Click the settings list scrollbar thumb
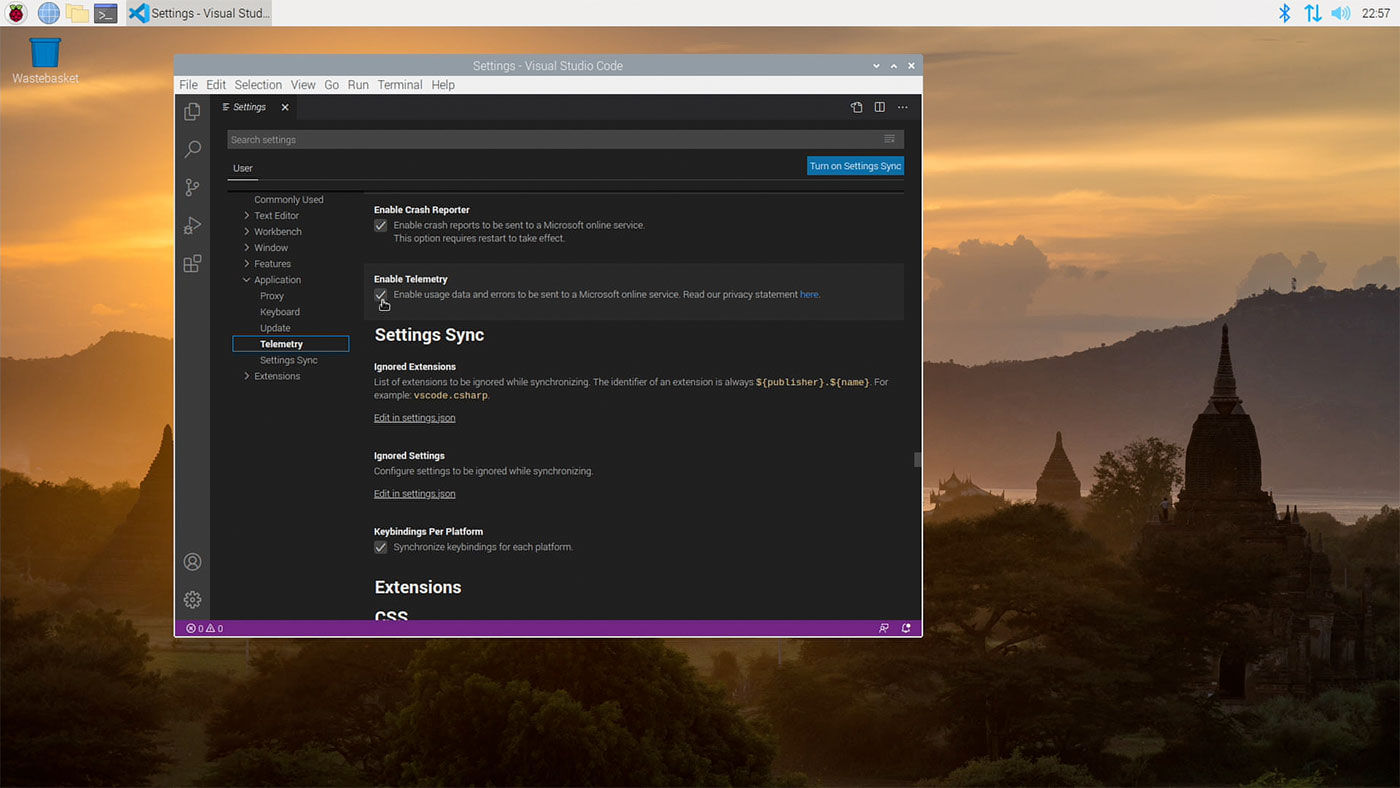 pyautogui.click(x=917, y=460)
